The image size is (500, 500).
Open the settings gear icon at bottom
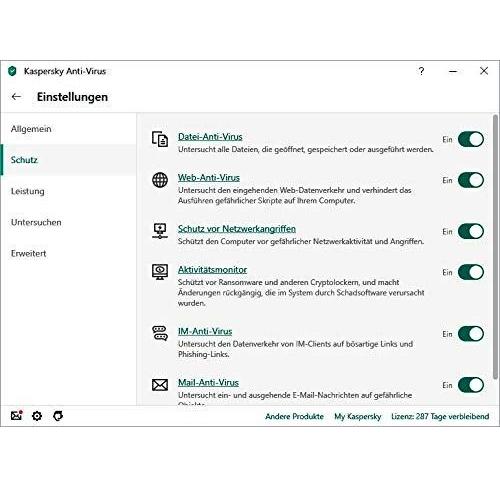(x=37, y=416)
